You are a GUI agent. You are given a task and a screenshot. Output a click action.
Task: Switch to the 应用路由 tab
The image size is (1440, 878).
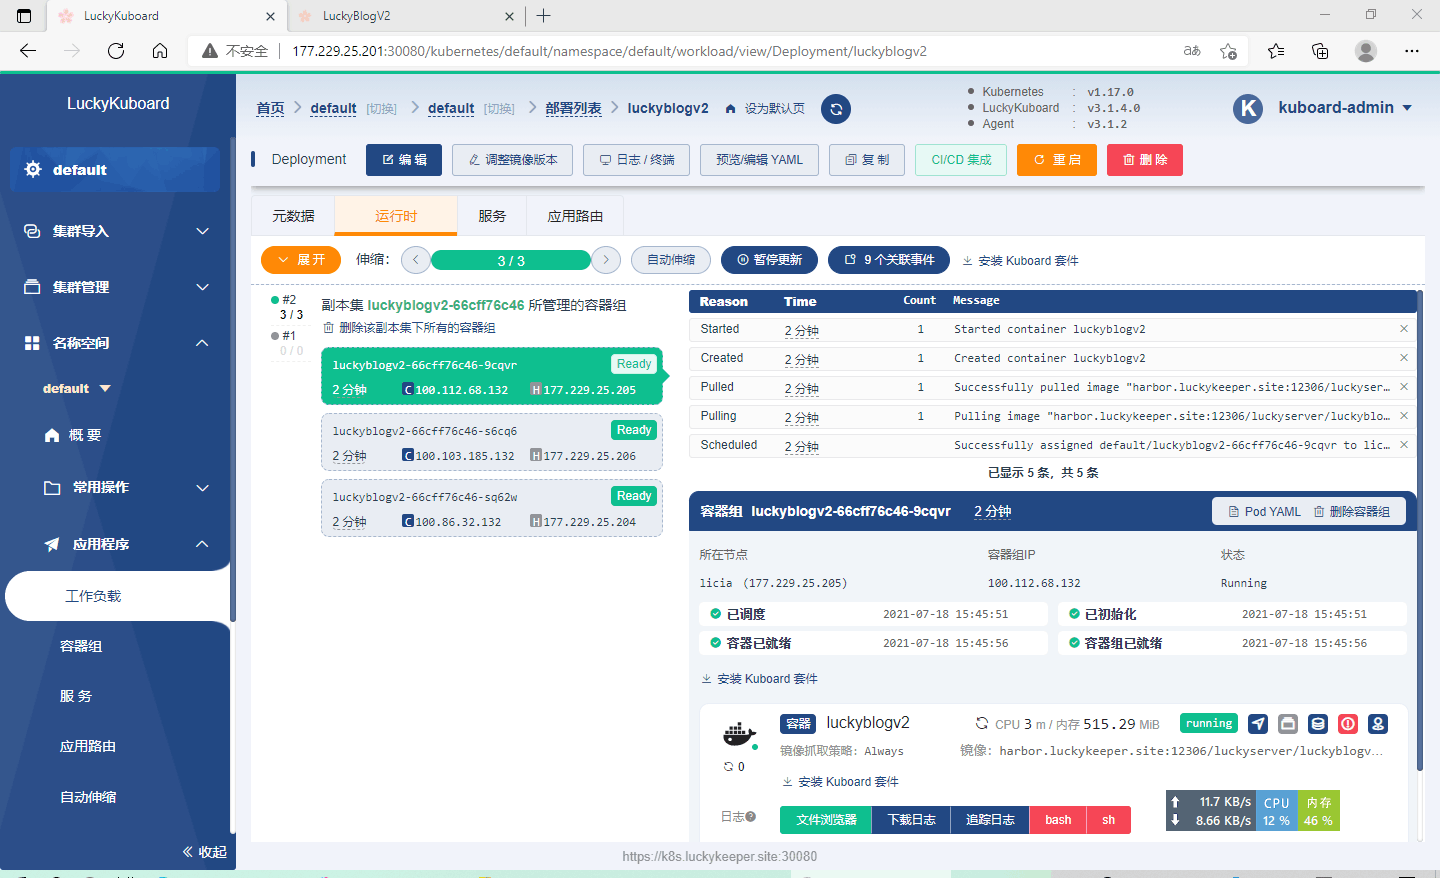(x=575, y=216)
